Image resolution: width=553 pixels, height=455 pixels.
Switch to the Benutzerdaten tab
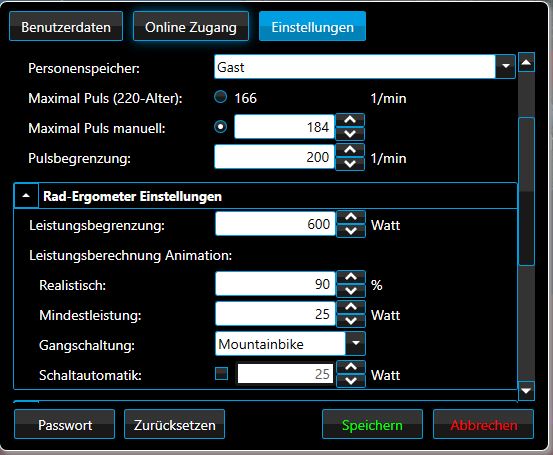[x=66, y=26]
